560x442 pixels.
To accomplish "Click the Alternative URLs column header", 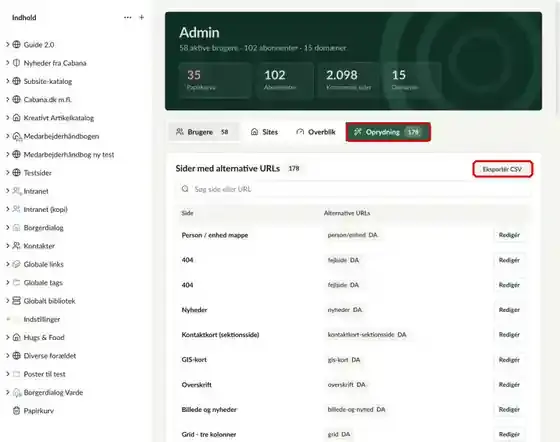I will (347, 213).
